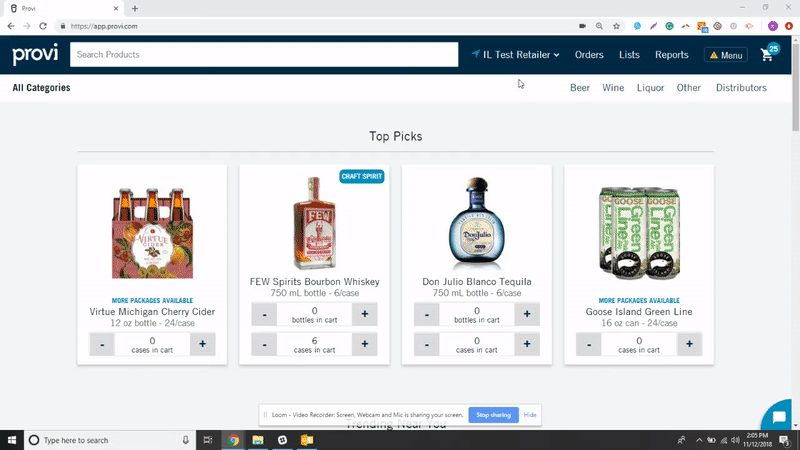Open Goose Island Green Line cans image

point(639,233)
